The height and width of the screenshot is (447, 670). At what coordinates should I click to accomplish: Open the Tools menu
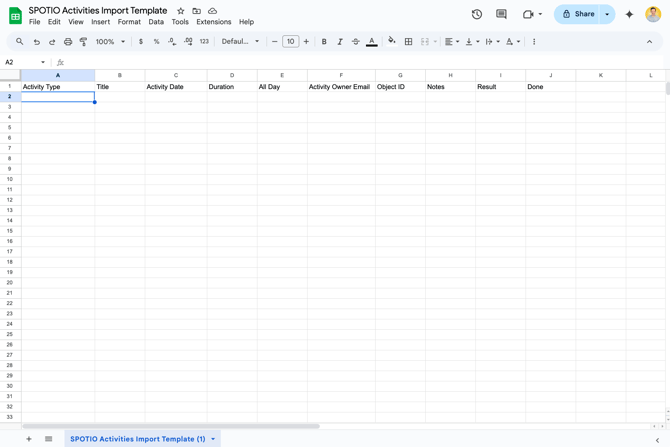pos(180,22)
